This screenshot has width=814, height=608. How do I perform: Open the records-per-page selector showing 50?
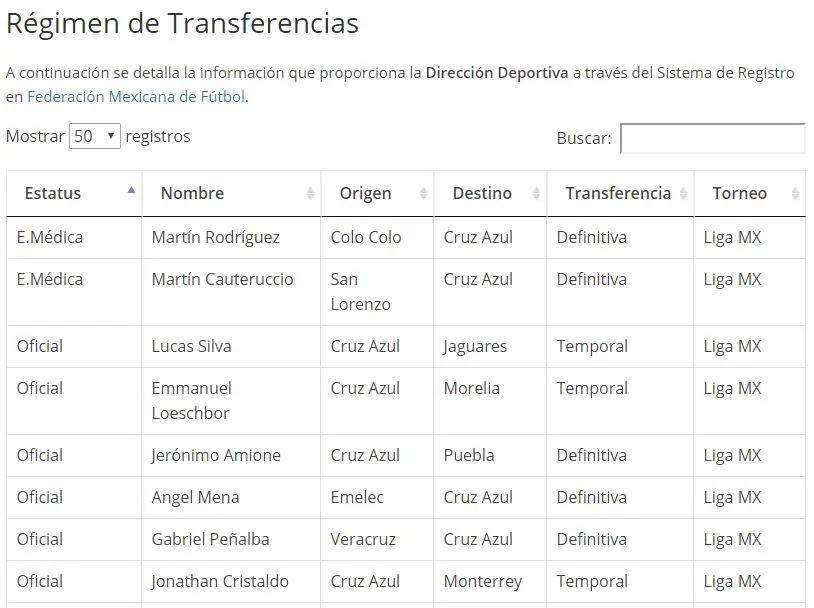(95, 136)
